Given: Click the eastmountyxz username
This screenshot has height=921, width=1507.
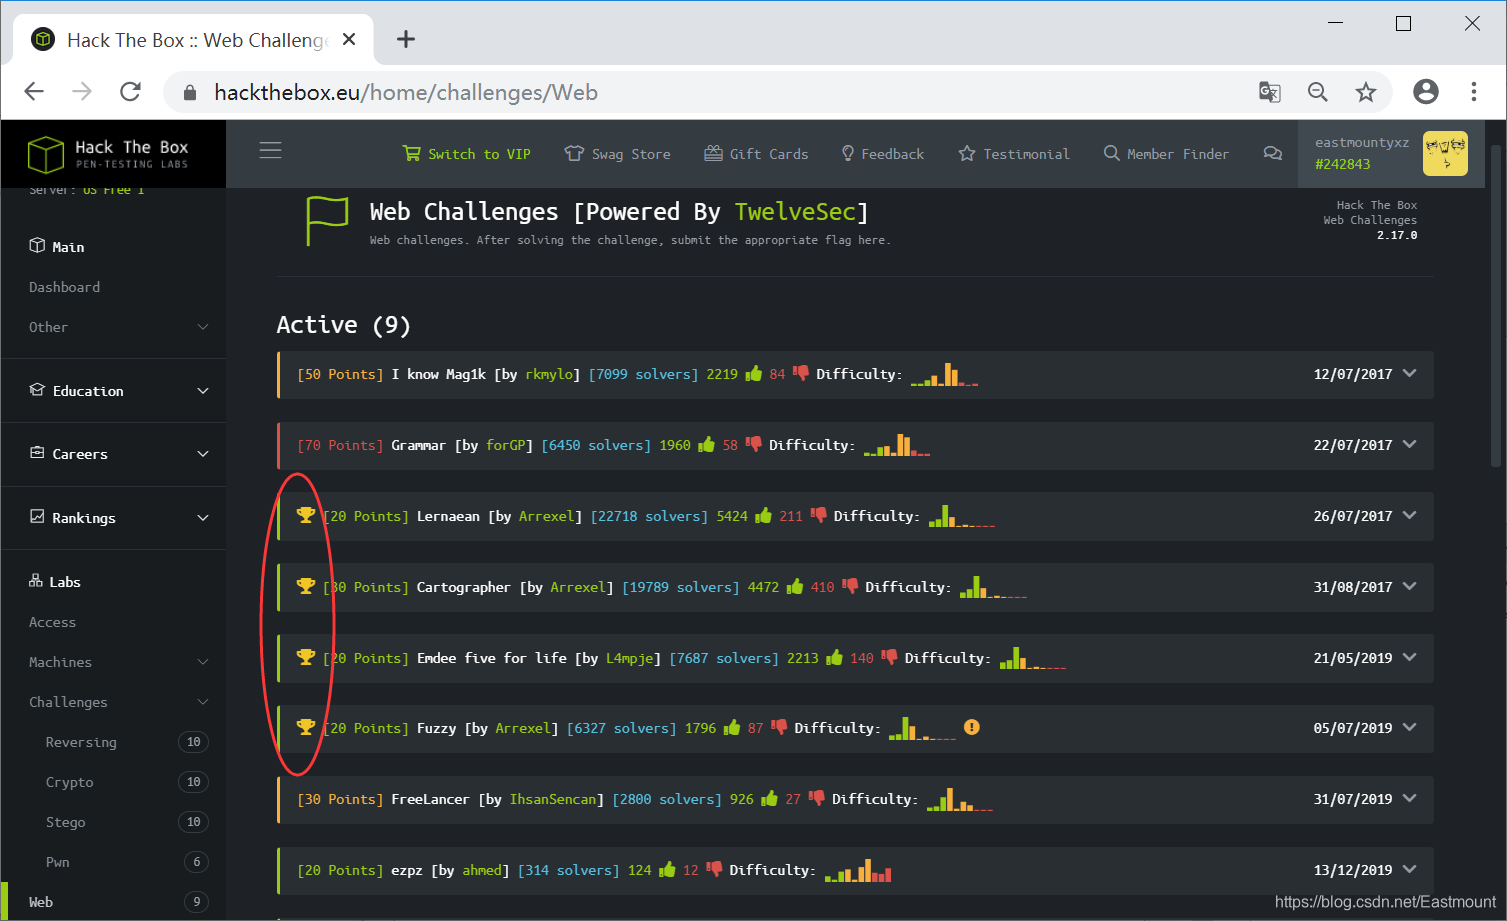Looking at the screenshot, I should tap(1361, 142).
